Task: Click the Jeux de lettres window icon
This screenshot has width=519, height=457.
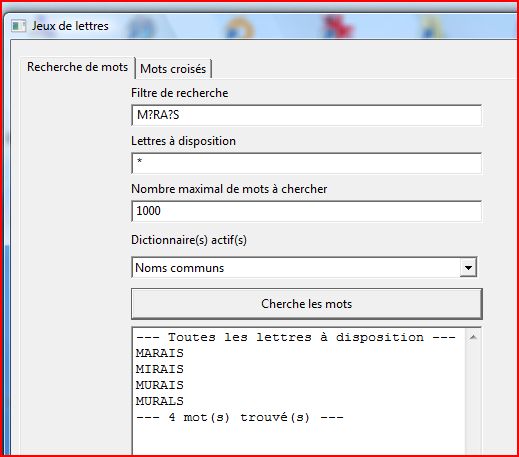Action: (18, 26)
